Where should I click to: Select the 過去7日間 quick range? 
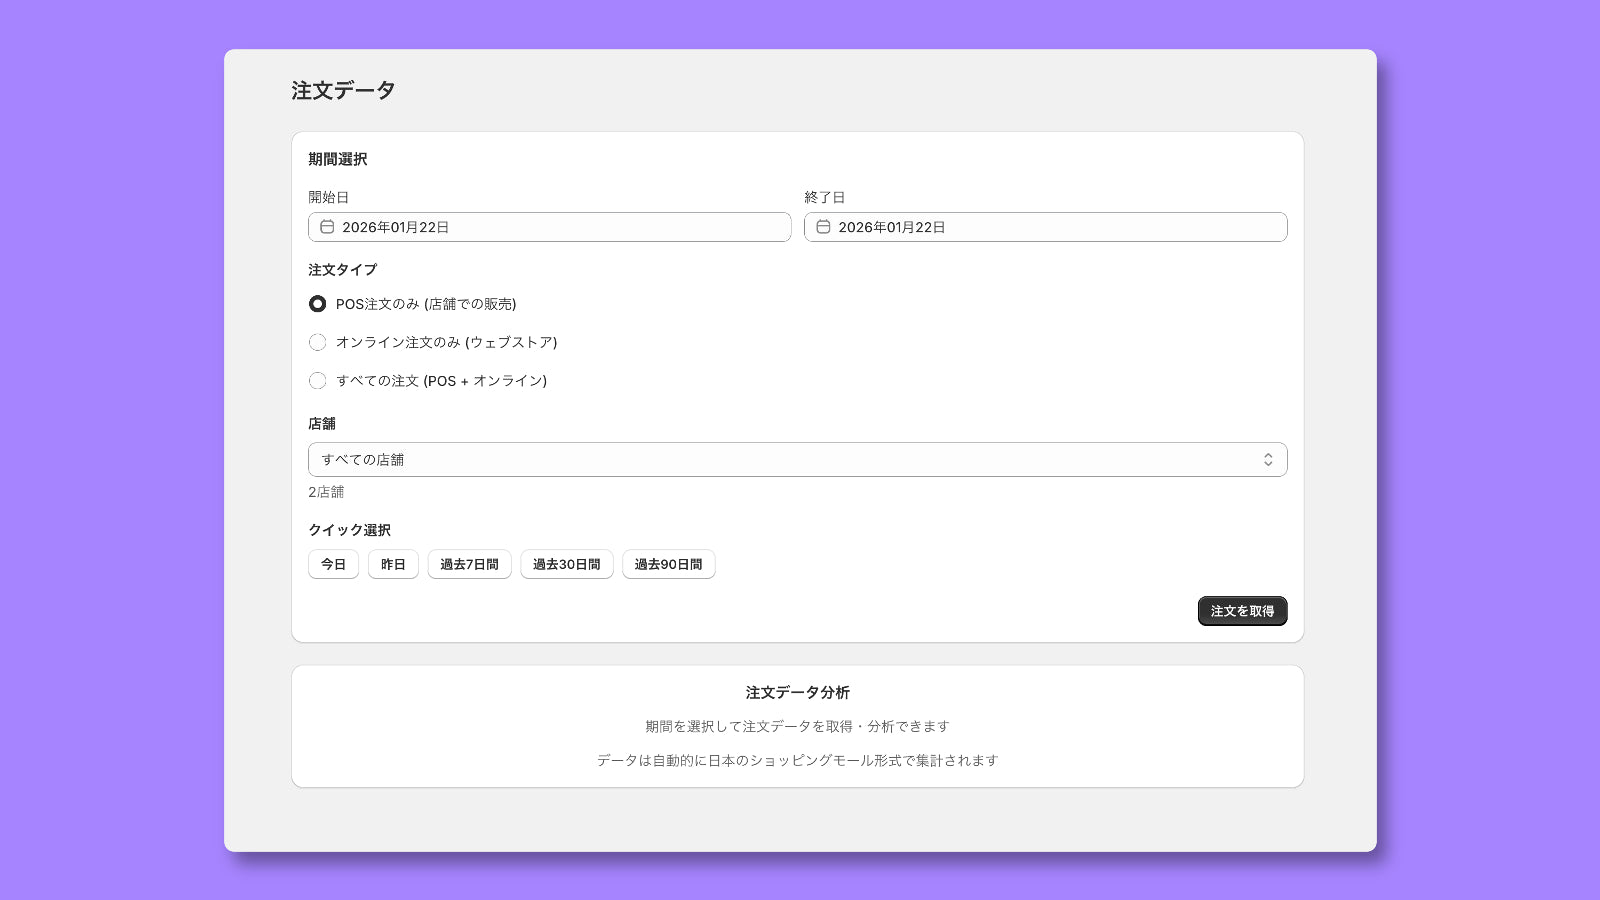click(469, 564)
